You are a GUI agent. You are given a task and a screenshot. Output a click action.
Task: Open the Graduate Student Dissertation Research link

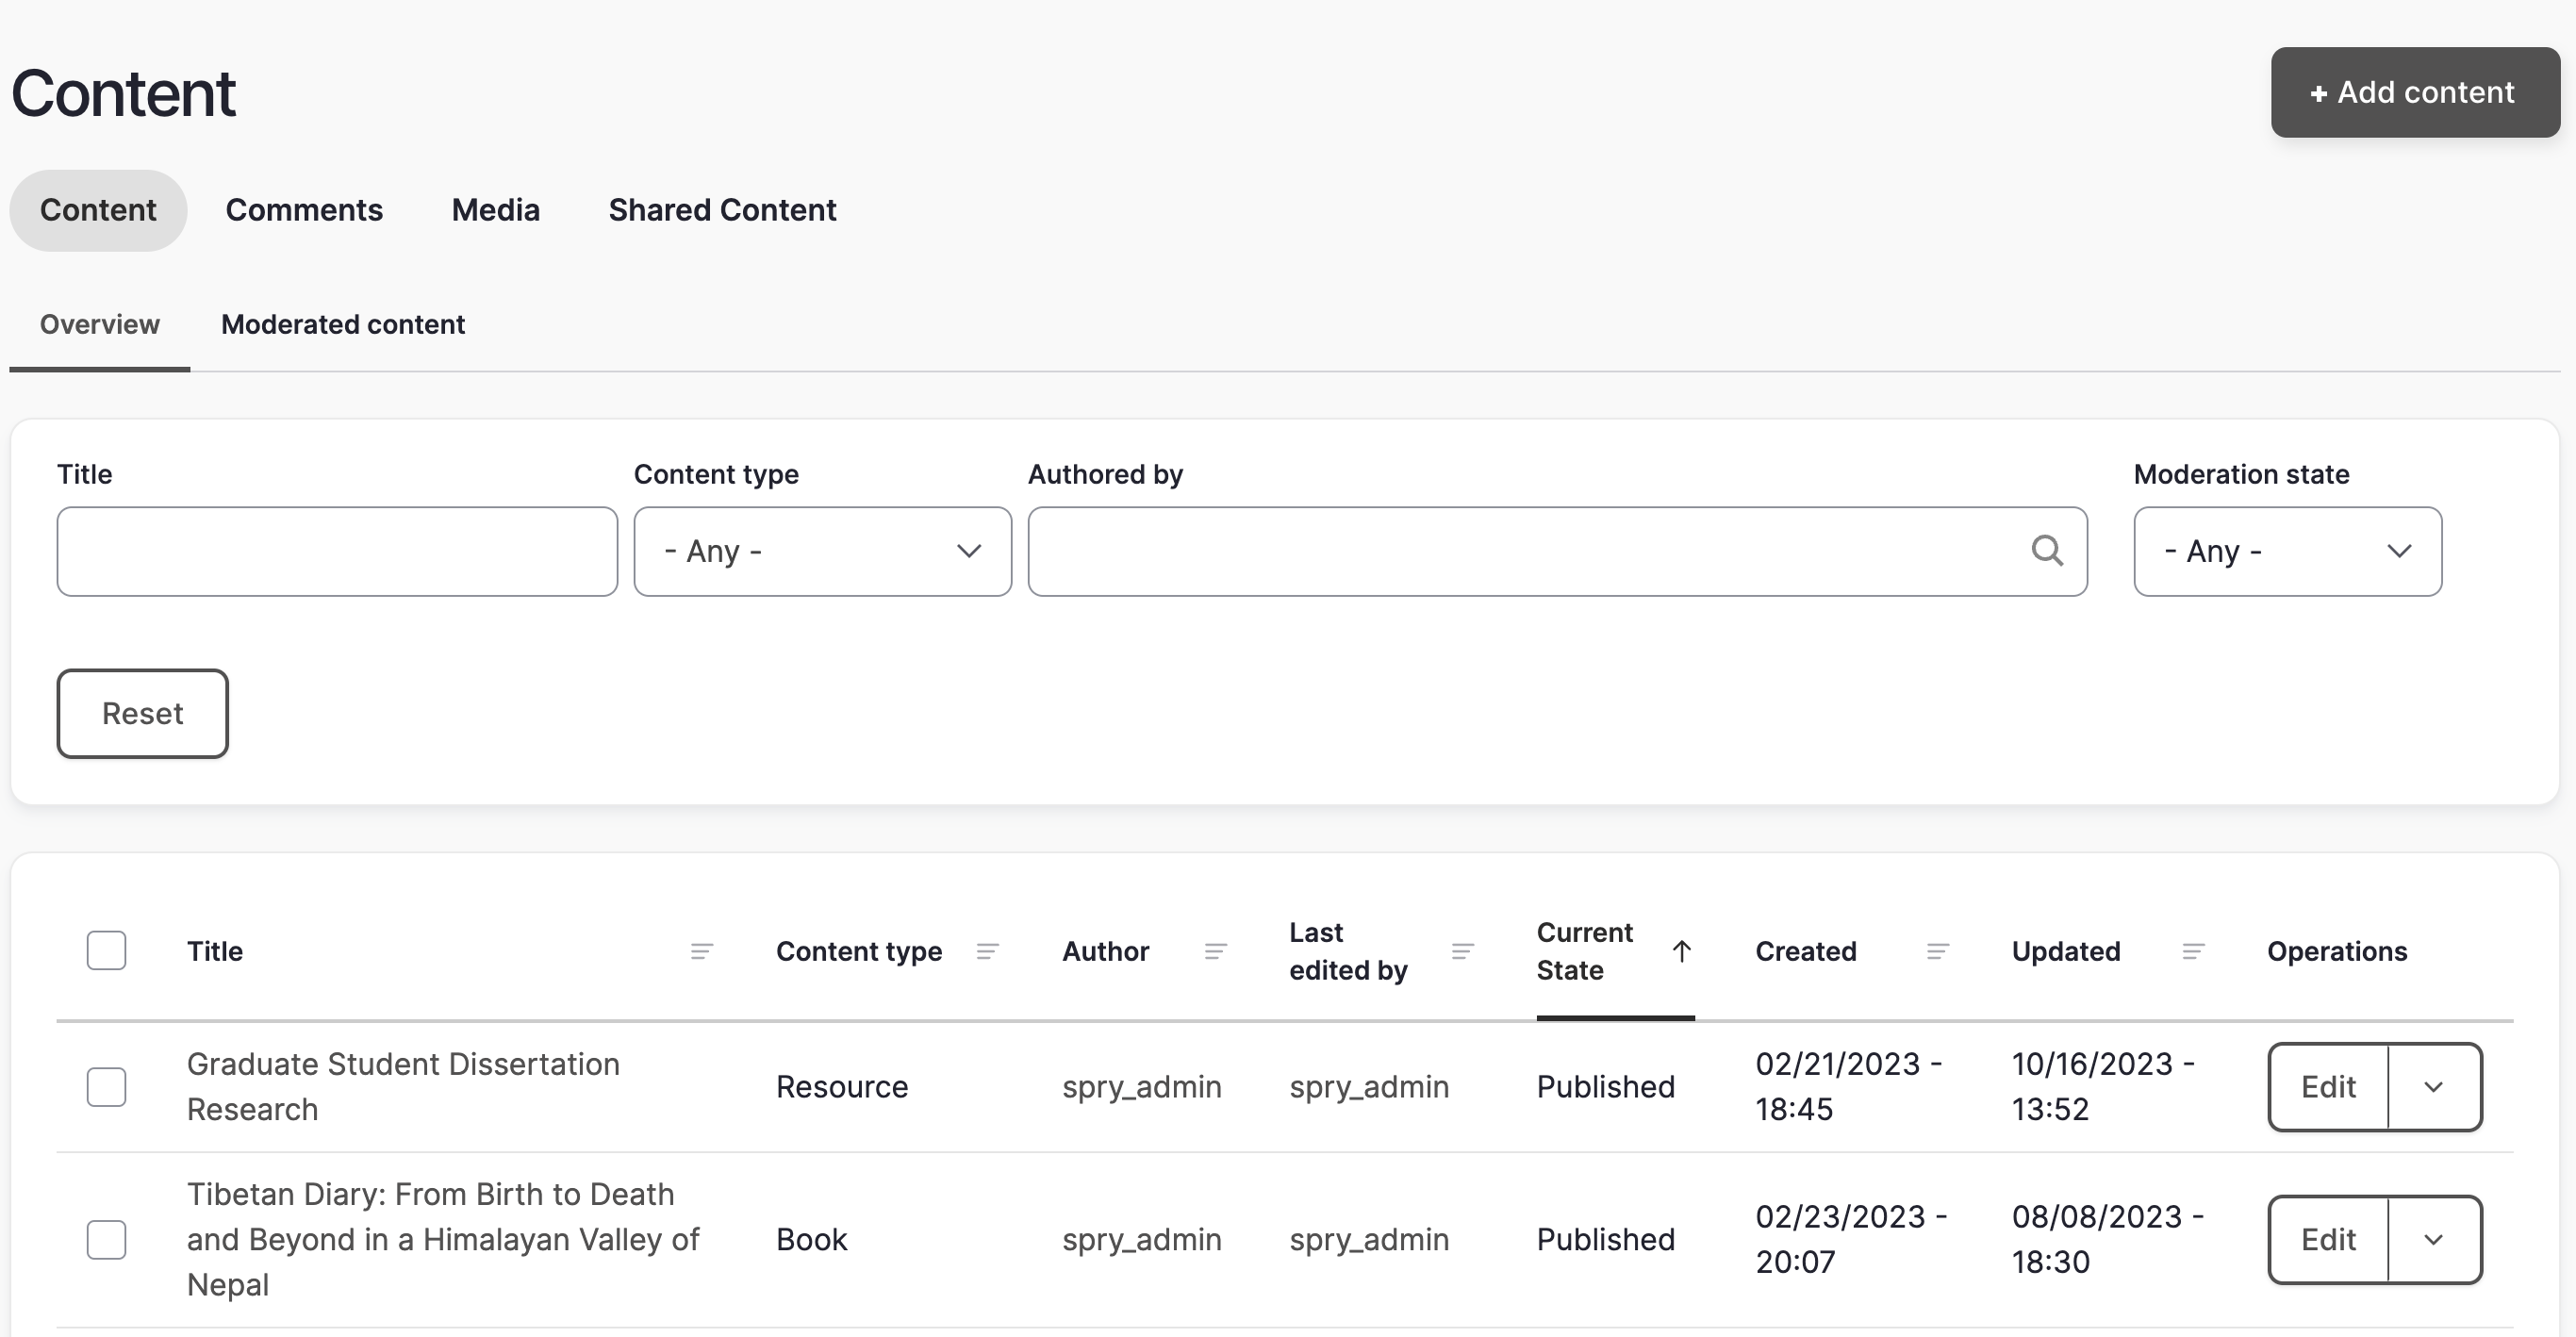(403, 1087)
